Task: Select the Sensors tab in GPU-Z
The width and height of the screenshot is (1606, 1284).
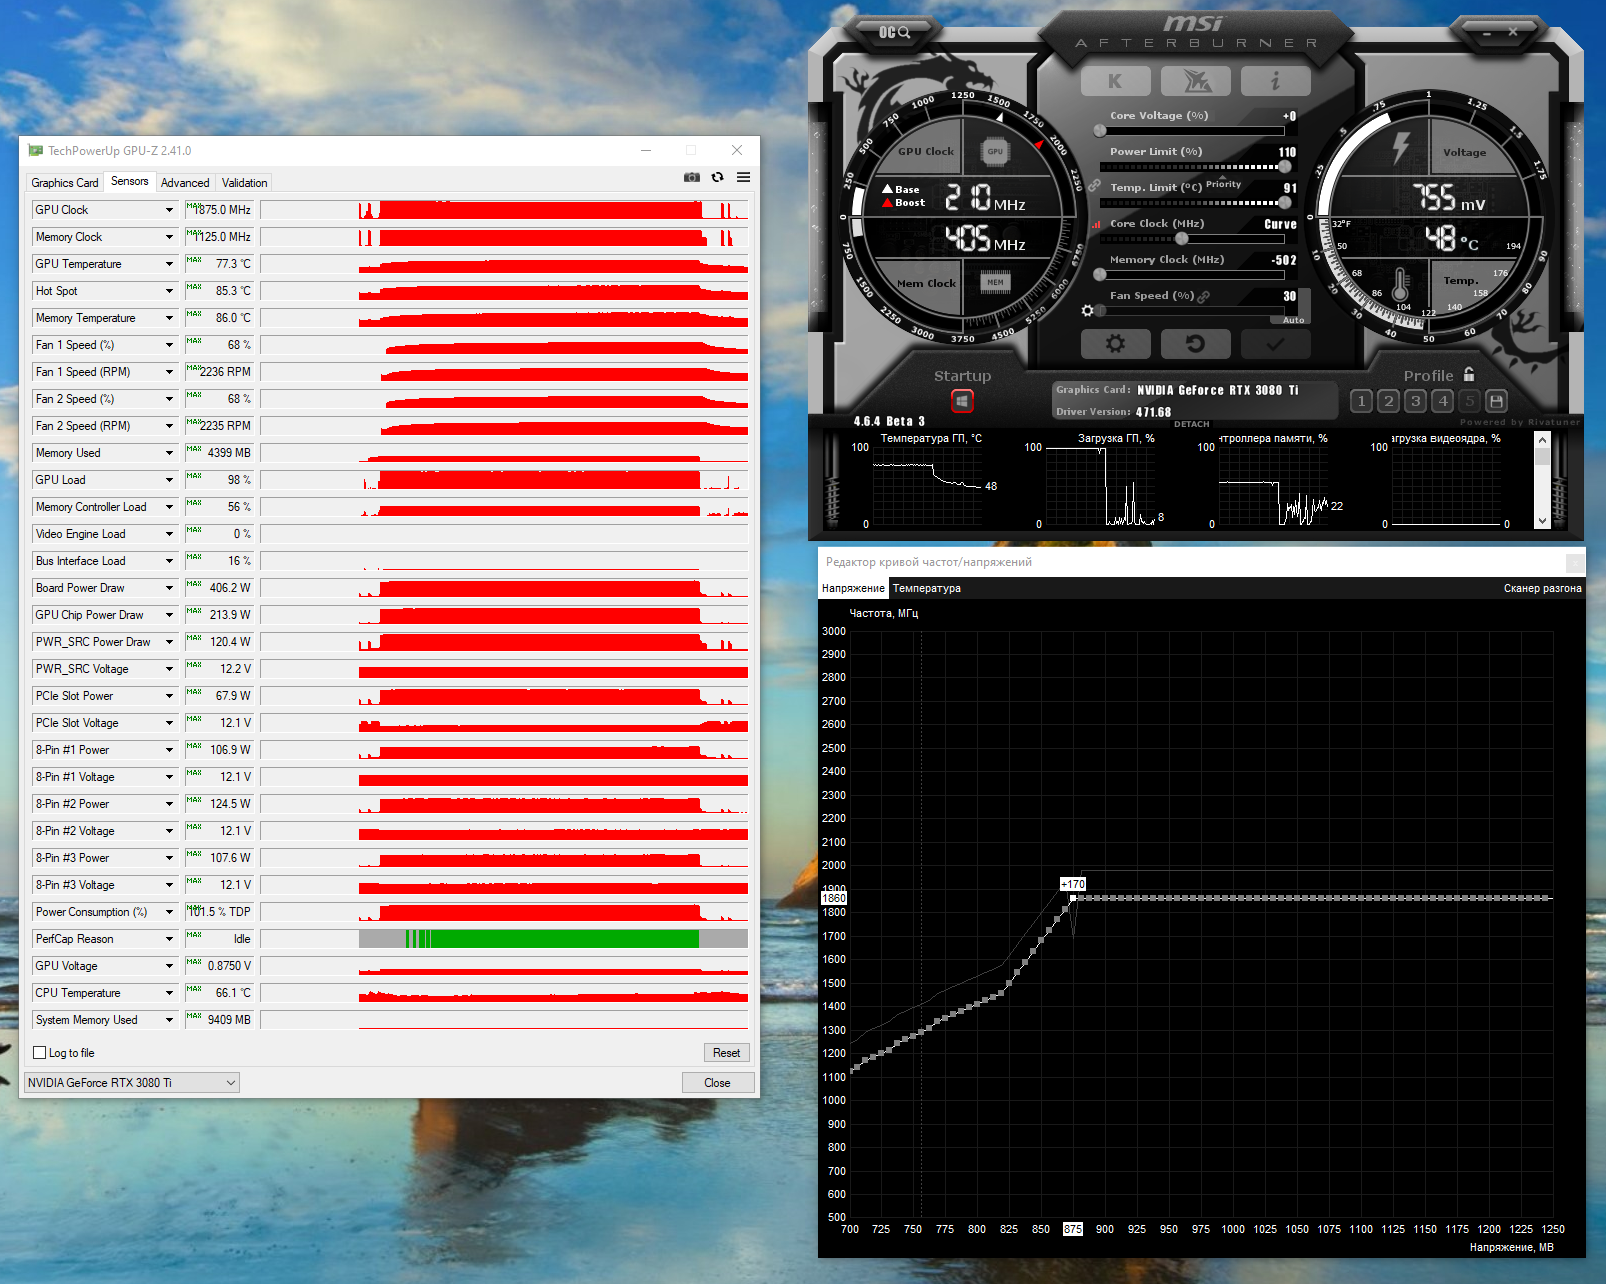Action: tap(130, 181)
